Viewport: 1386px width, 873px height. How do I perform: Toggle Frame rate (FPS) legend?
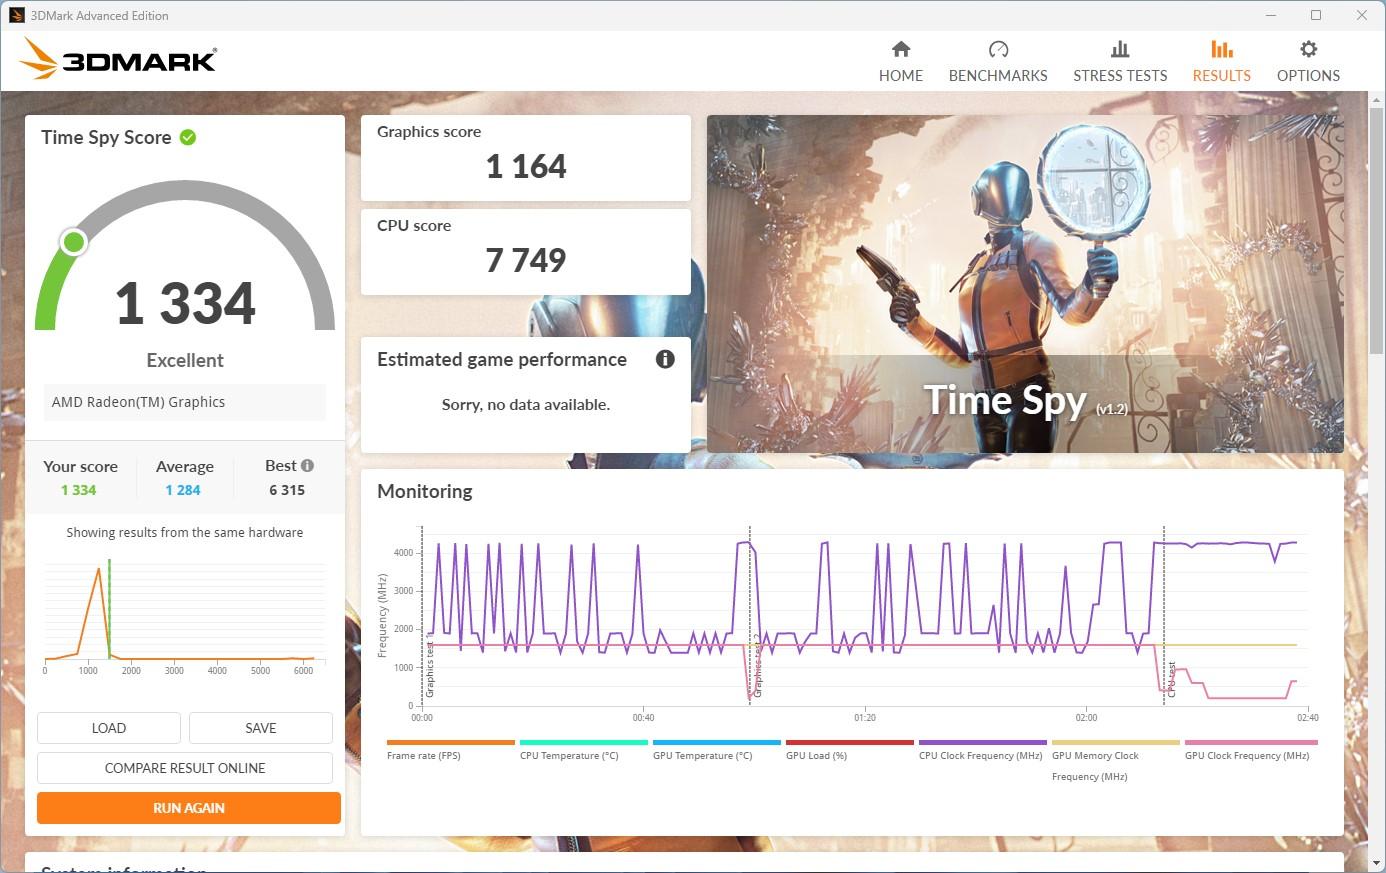(x=450, y=750)
